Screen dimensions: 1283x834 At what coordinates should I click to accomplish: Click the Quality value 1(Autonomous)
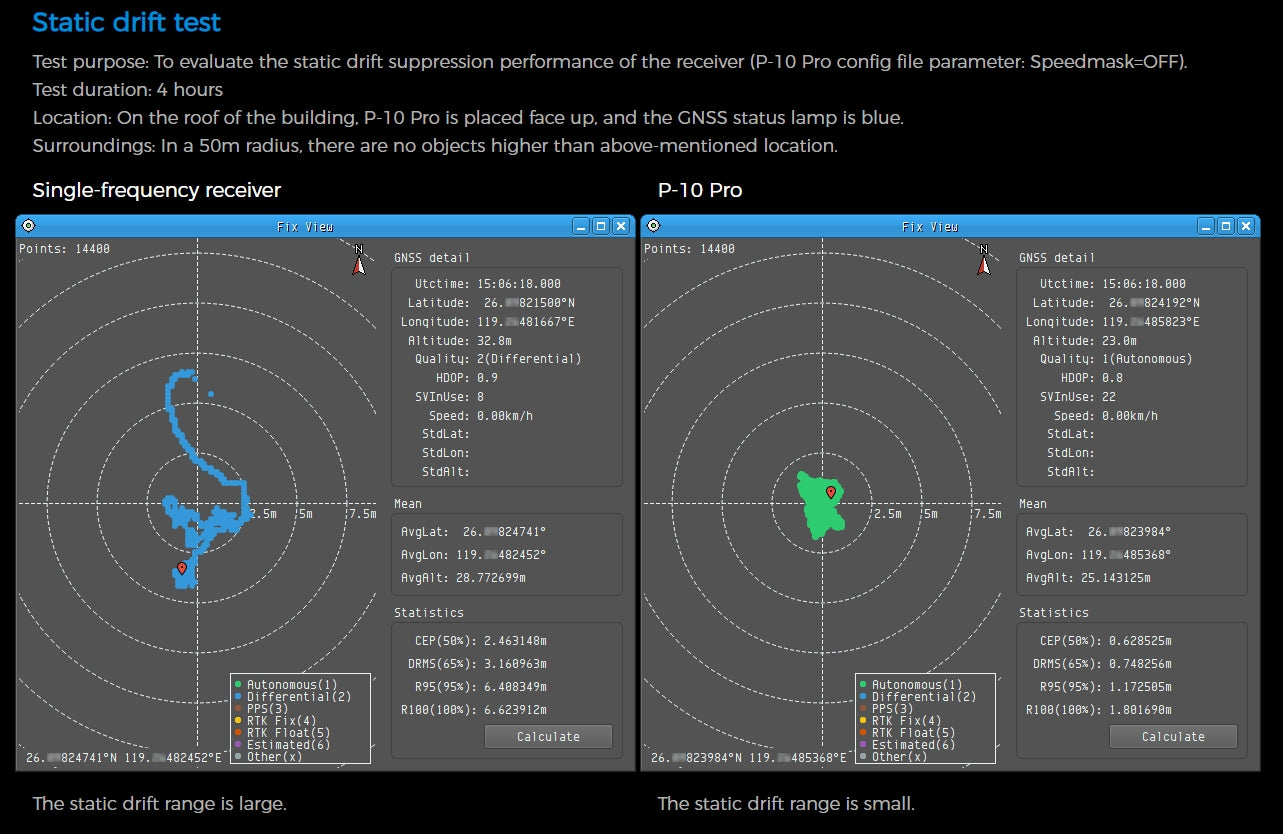1147,359
